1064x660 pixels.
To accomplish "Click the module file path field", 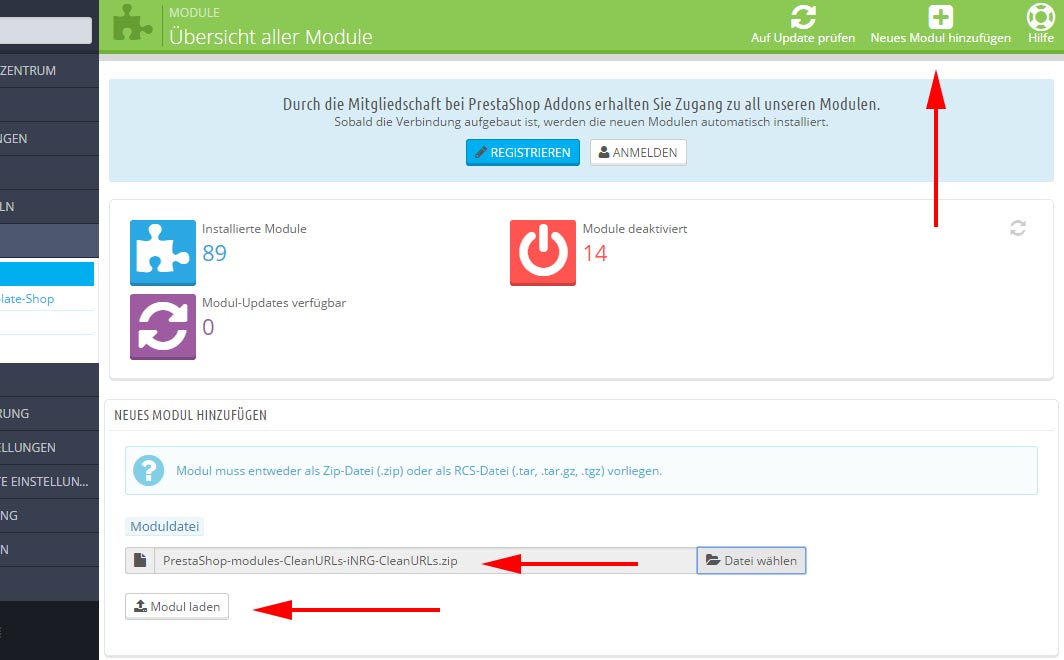I will coord(425,560).
